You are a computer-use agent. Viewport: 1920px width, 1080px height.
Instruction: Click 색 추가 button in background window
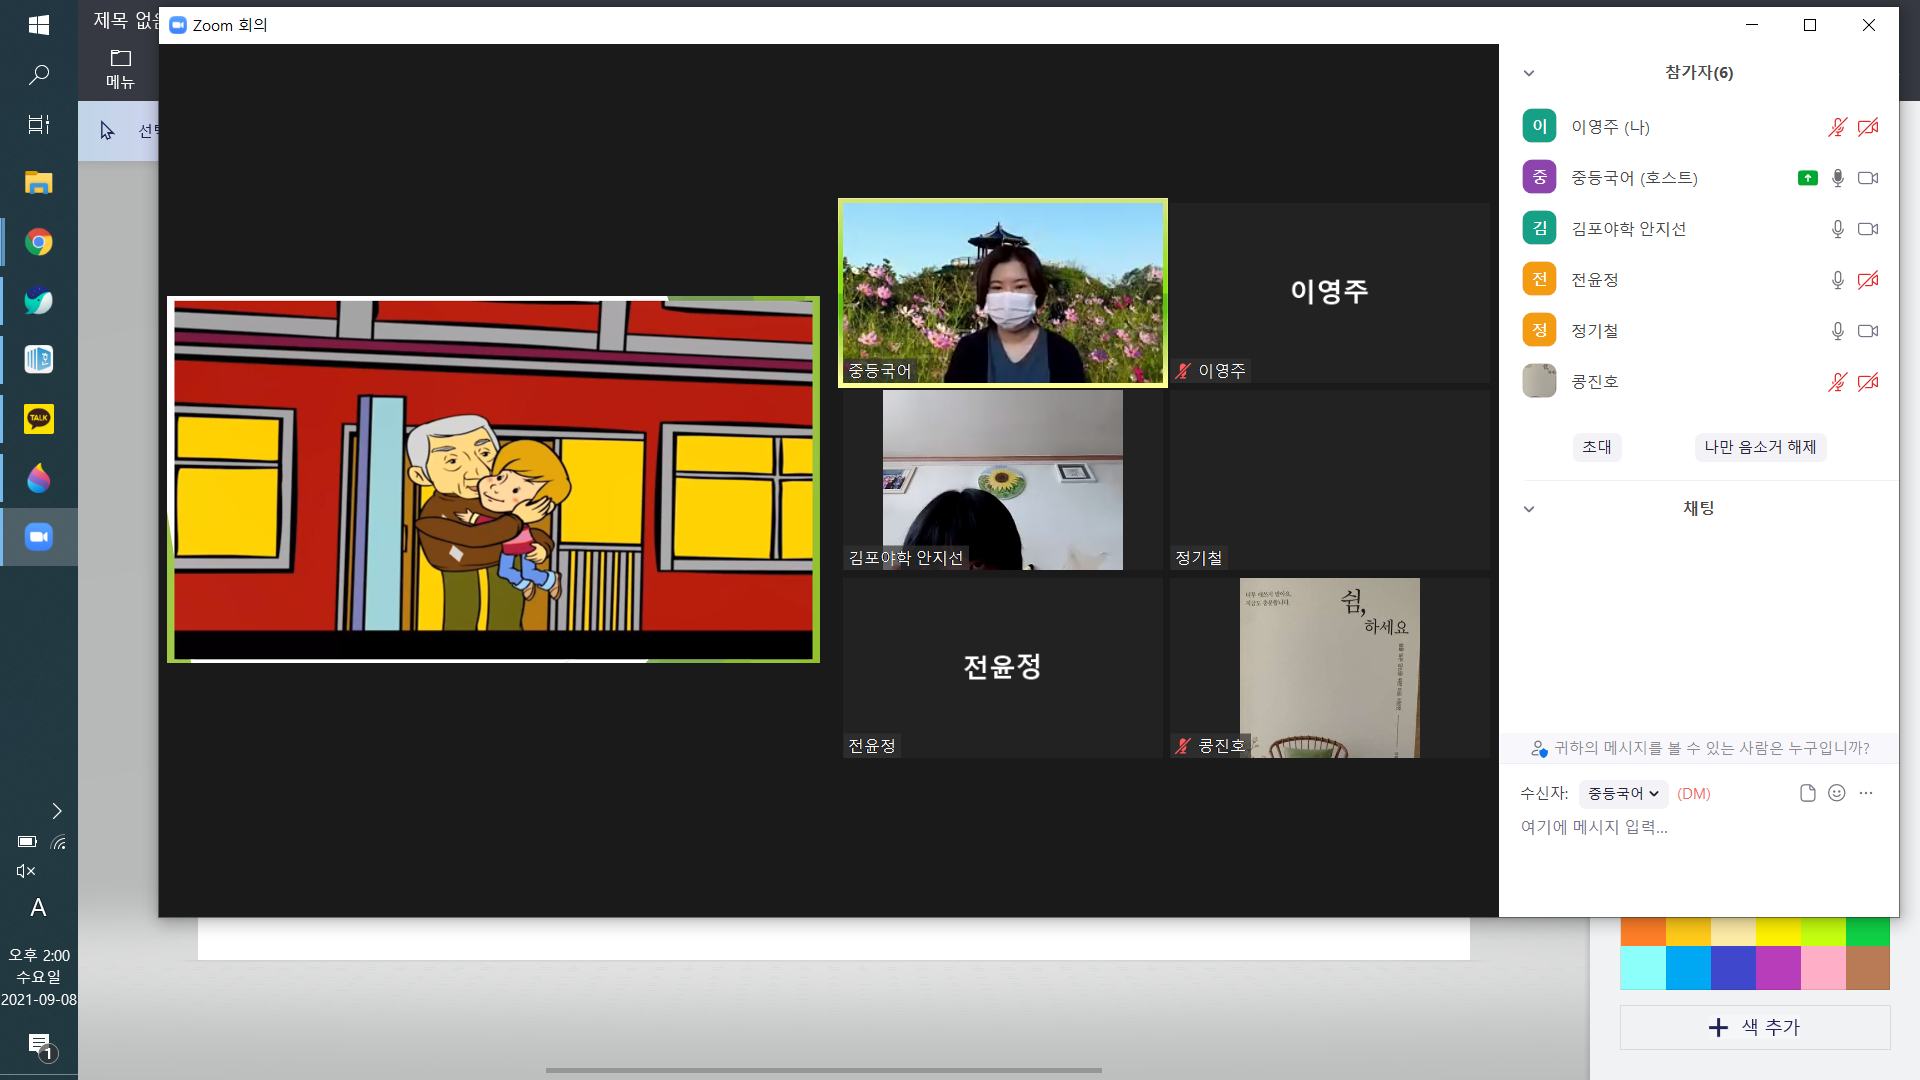pyautogui.click(x=1755, y=1027)
